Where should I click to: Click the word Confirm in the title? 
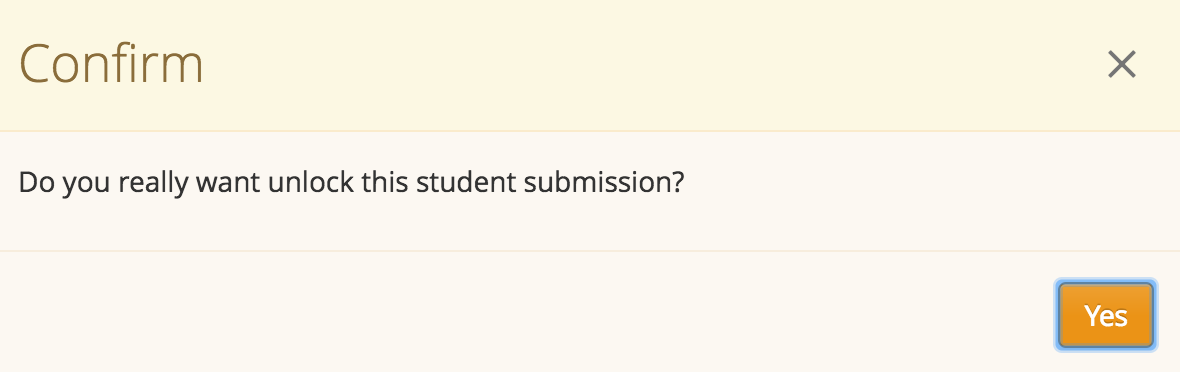tap(111, 63)
